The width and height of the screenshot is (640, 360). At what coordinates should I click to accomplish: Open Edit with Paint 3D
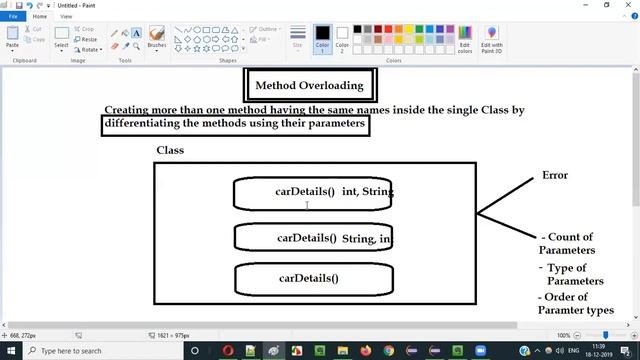[491, 39]
